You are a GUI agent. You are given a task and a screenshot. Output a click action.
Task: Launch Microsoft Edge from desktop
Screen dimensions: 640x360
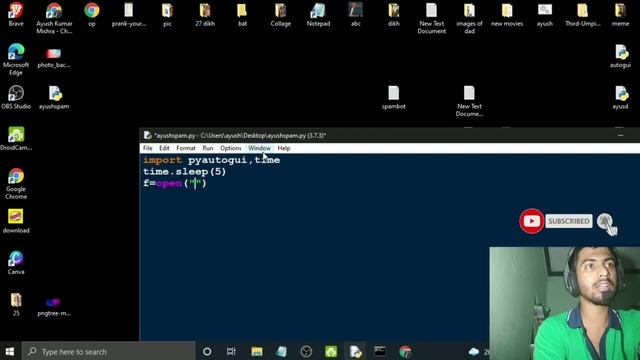tap(16, 59)
